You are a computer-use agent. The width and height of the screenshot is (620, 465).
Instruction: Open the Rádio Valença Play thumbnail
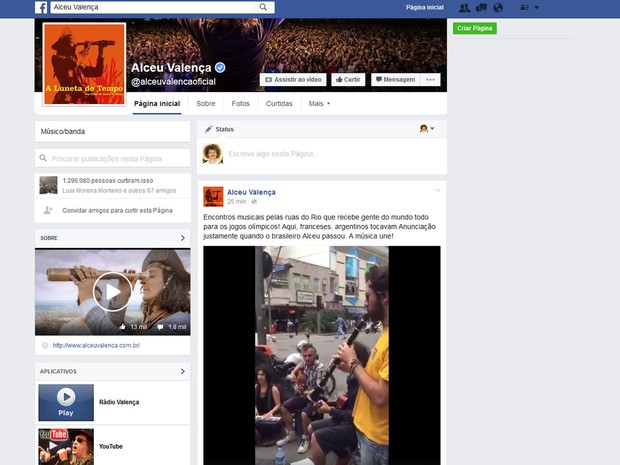pos(66,403)
